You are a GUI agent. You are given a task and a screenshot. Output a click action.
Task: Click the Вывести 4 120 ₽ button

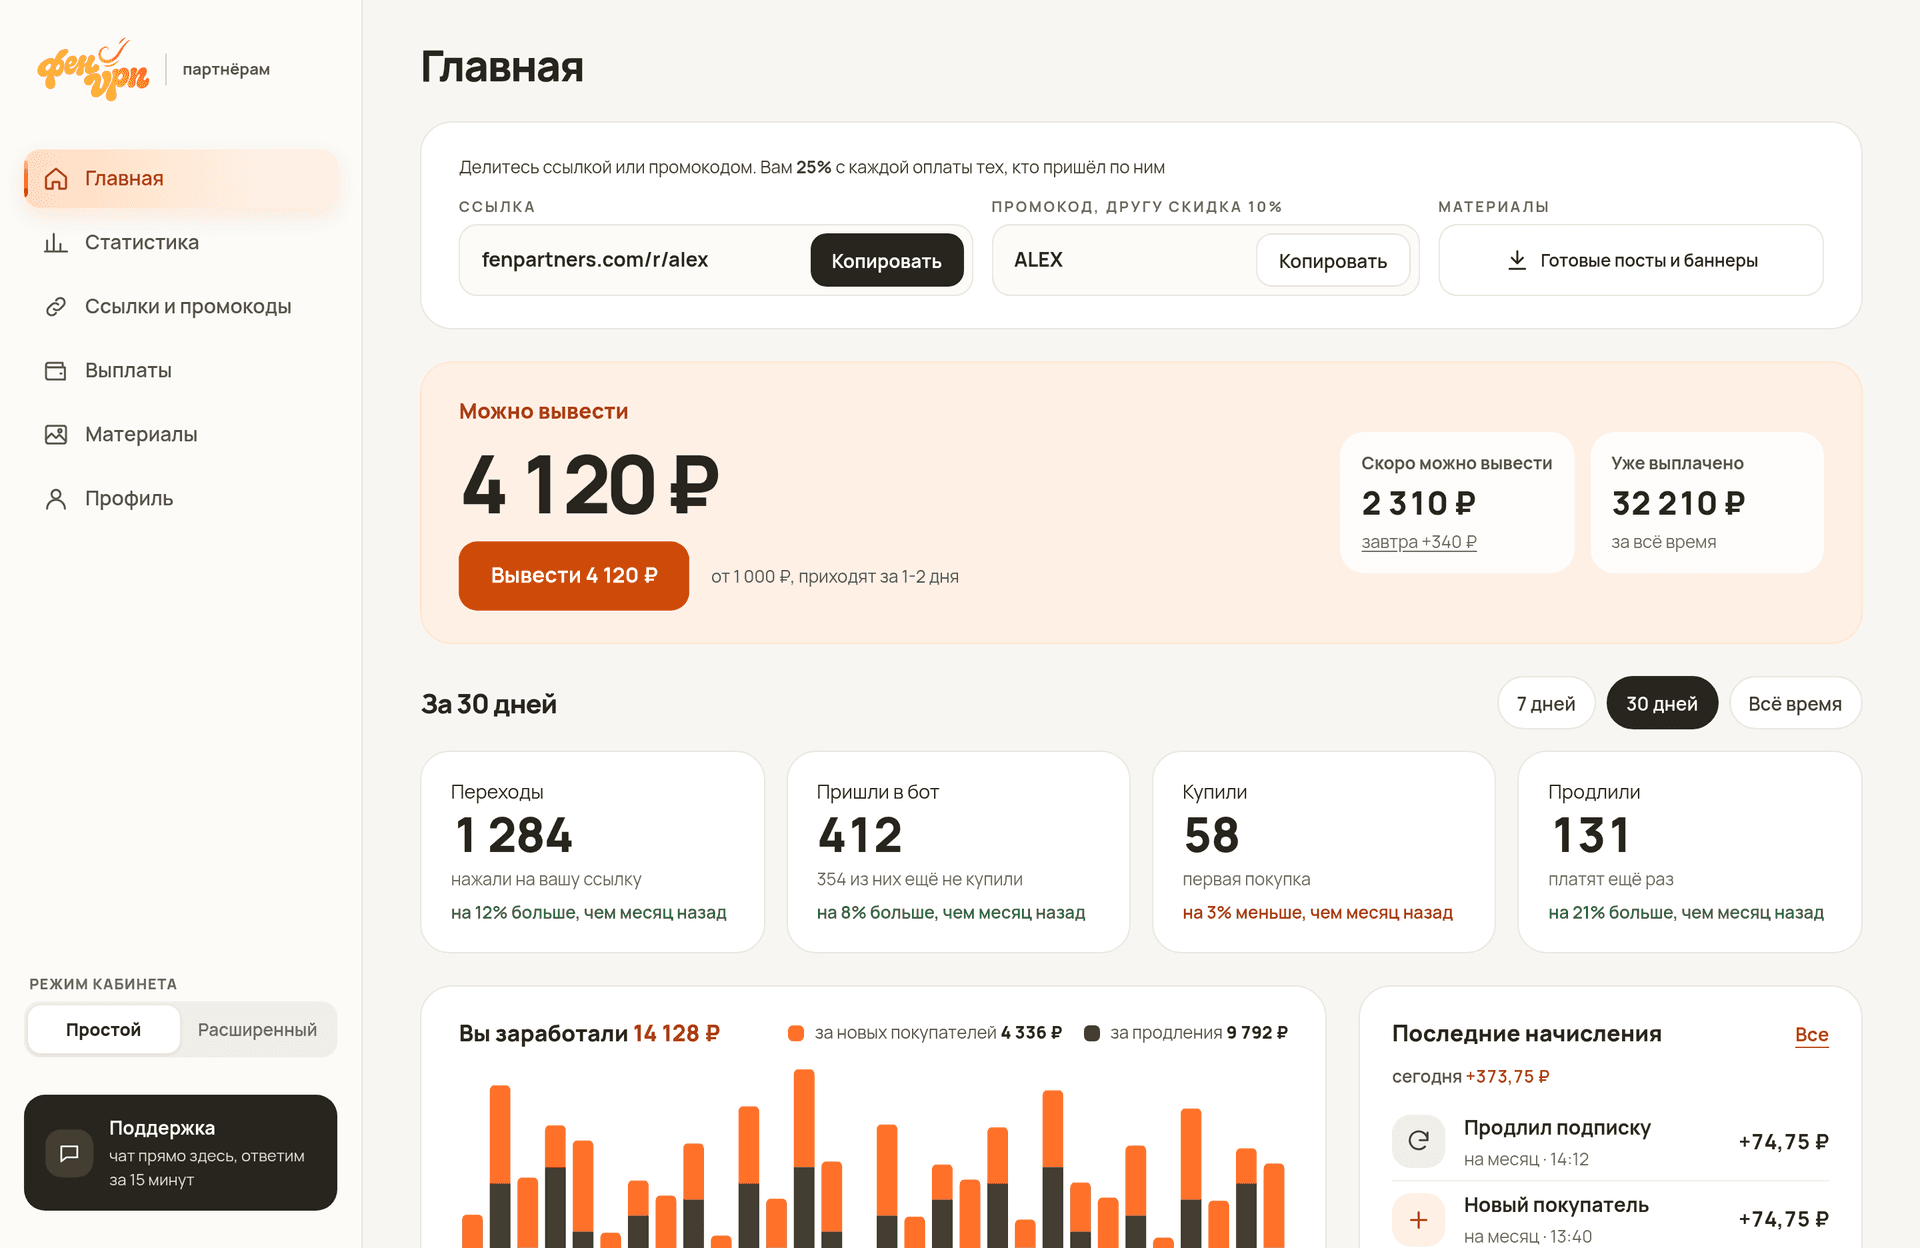coord(574,576)
